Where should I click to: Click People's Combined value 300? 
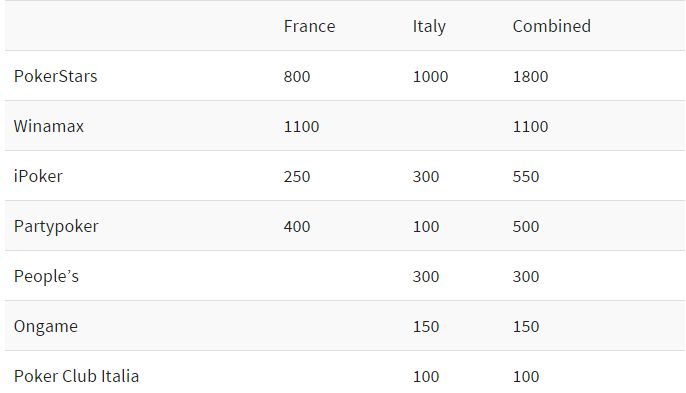pos(526,277)
